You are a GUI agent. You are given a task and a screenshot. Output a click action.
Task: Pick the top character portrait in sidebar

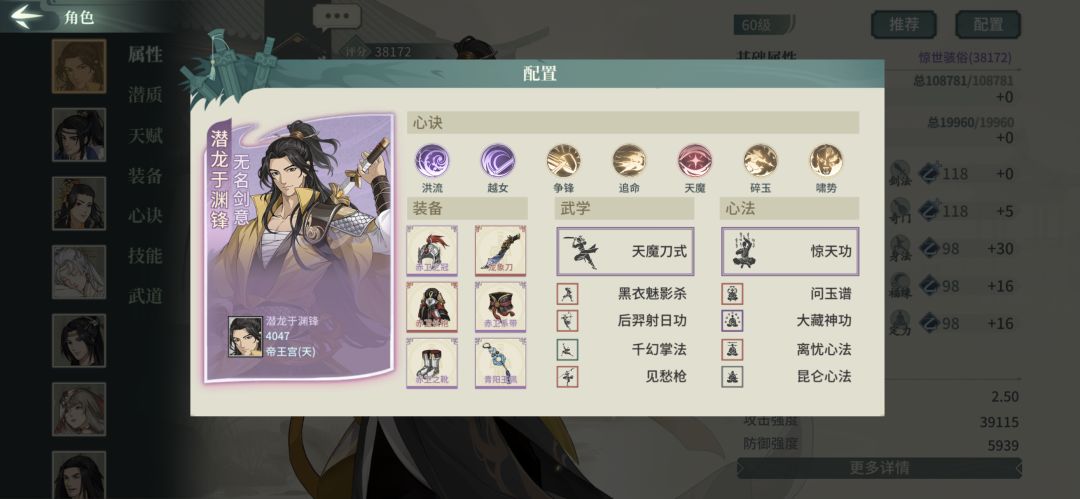(79, 66)
